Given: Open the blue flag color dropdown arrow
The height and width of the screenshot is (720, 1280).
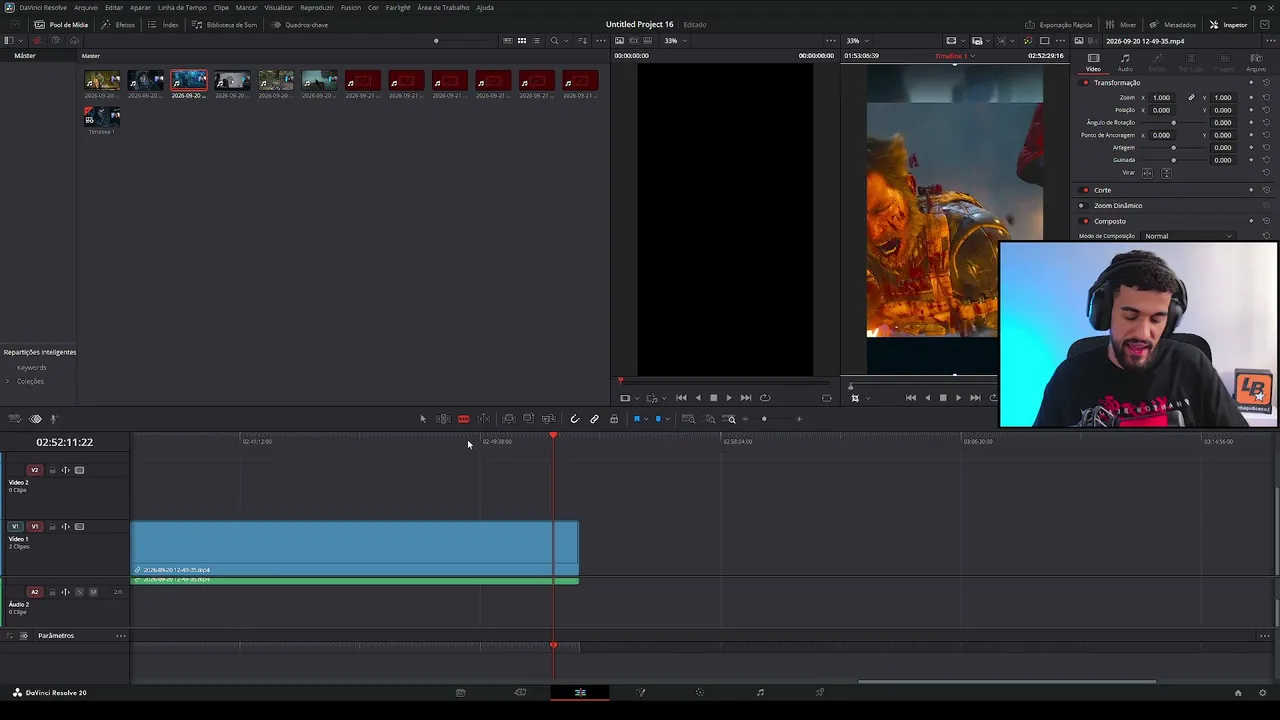Looking at the screenshot, I should (646, 419).
